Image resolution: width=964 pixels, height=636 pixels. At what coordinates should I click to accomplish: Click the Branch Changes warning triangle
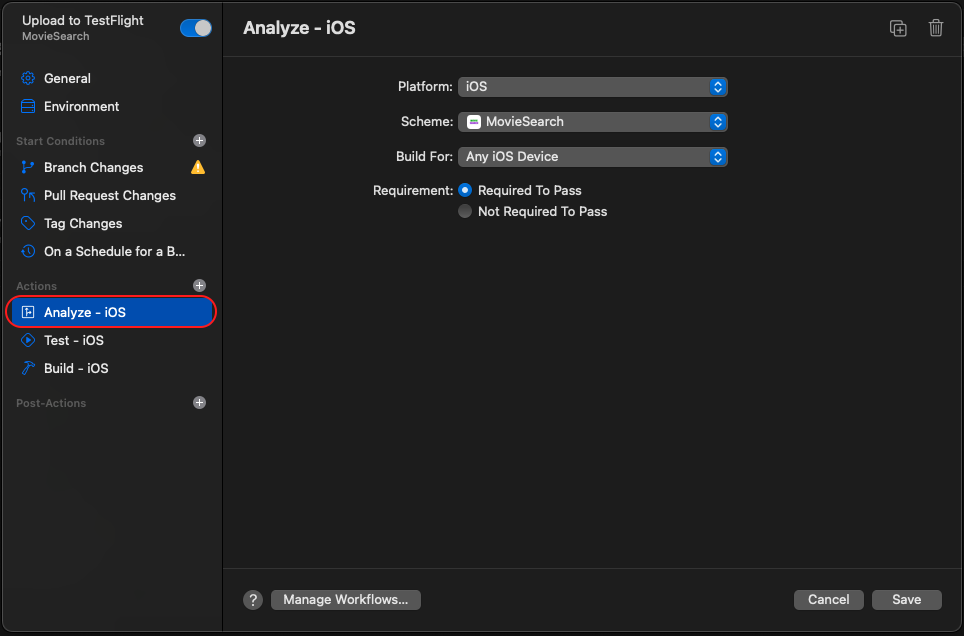[198, 167]
